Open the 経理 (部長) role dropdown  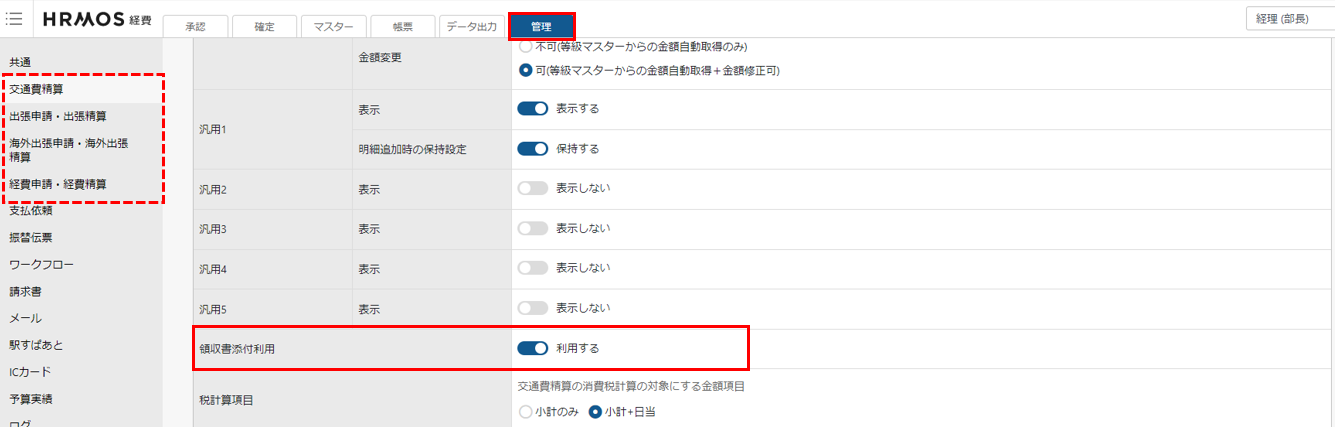point(1290,19)
